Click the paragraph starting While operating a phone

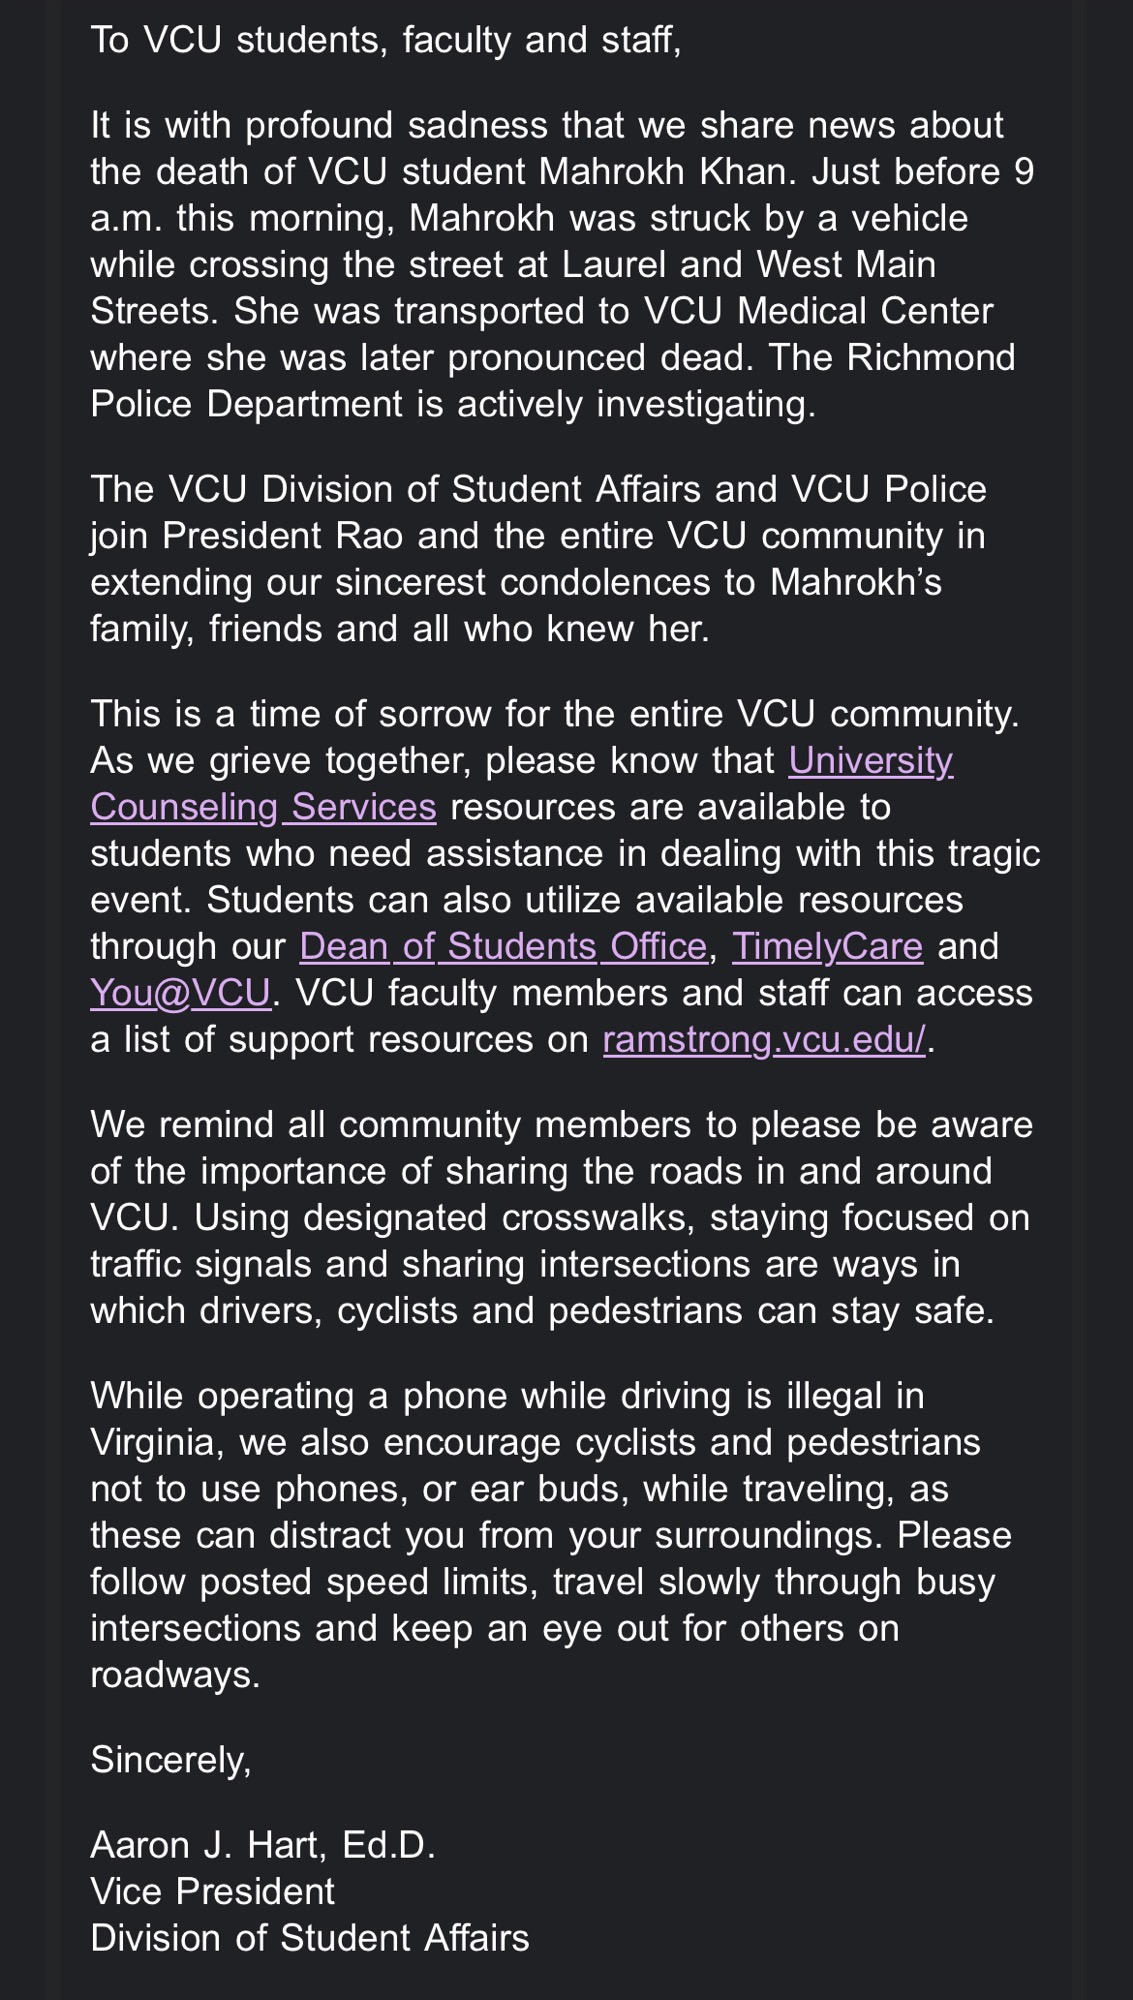550,1512
